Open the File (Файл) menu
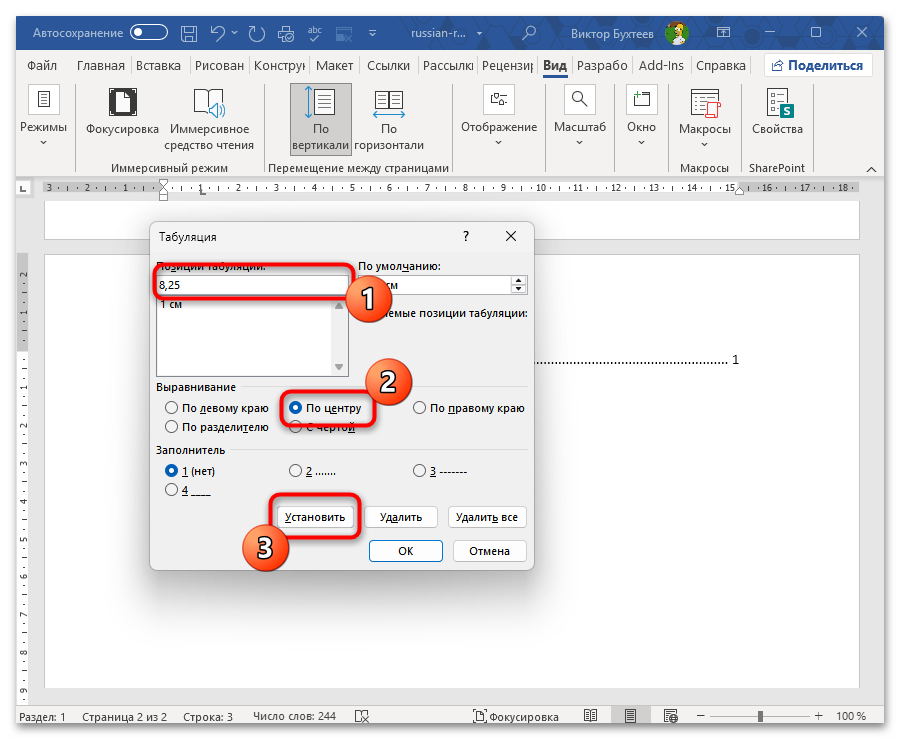 (x=42, y=66)
